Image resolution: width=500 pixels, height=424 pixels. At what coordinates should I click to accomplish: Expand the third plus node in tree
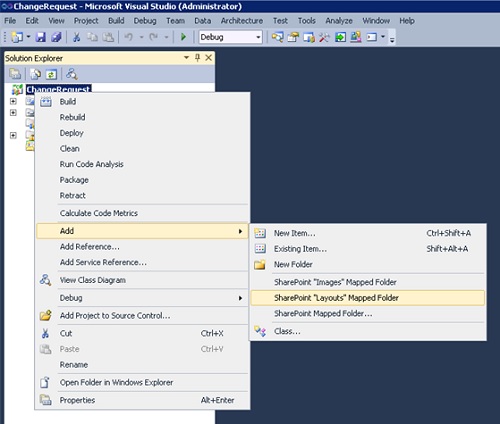[x=13, y=135]
